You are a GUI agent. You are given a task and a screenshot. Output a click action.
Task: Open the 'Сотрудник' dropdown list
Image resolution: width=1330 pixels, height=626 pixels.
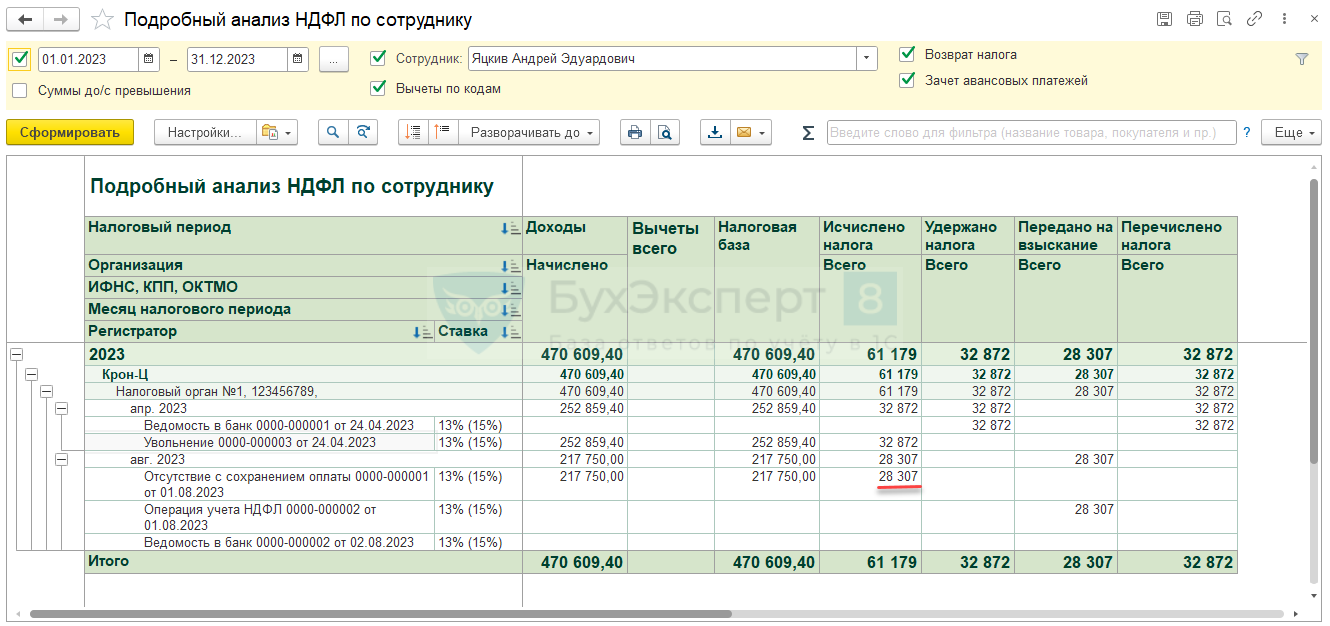(866, 59)
